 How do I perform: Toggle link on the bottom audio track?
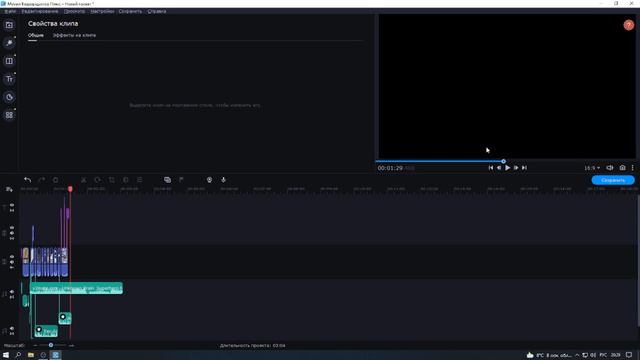12,333
